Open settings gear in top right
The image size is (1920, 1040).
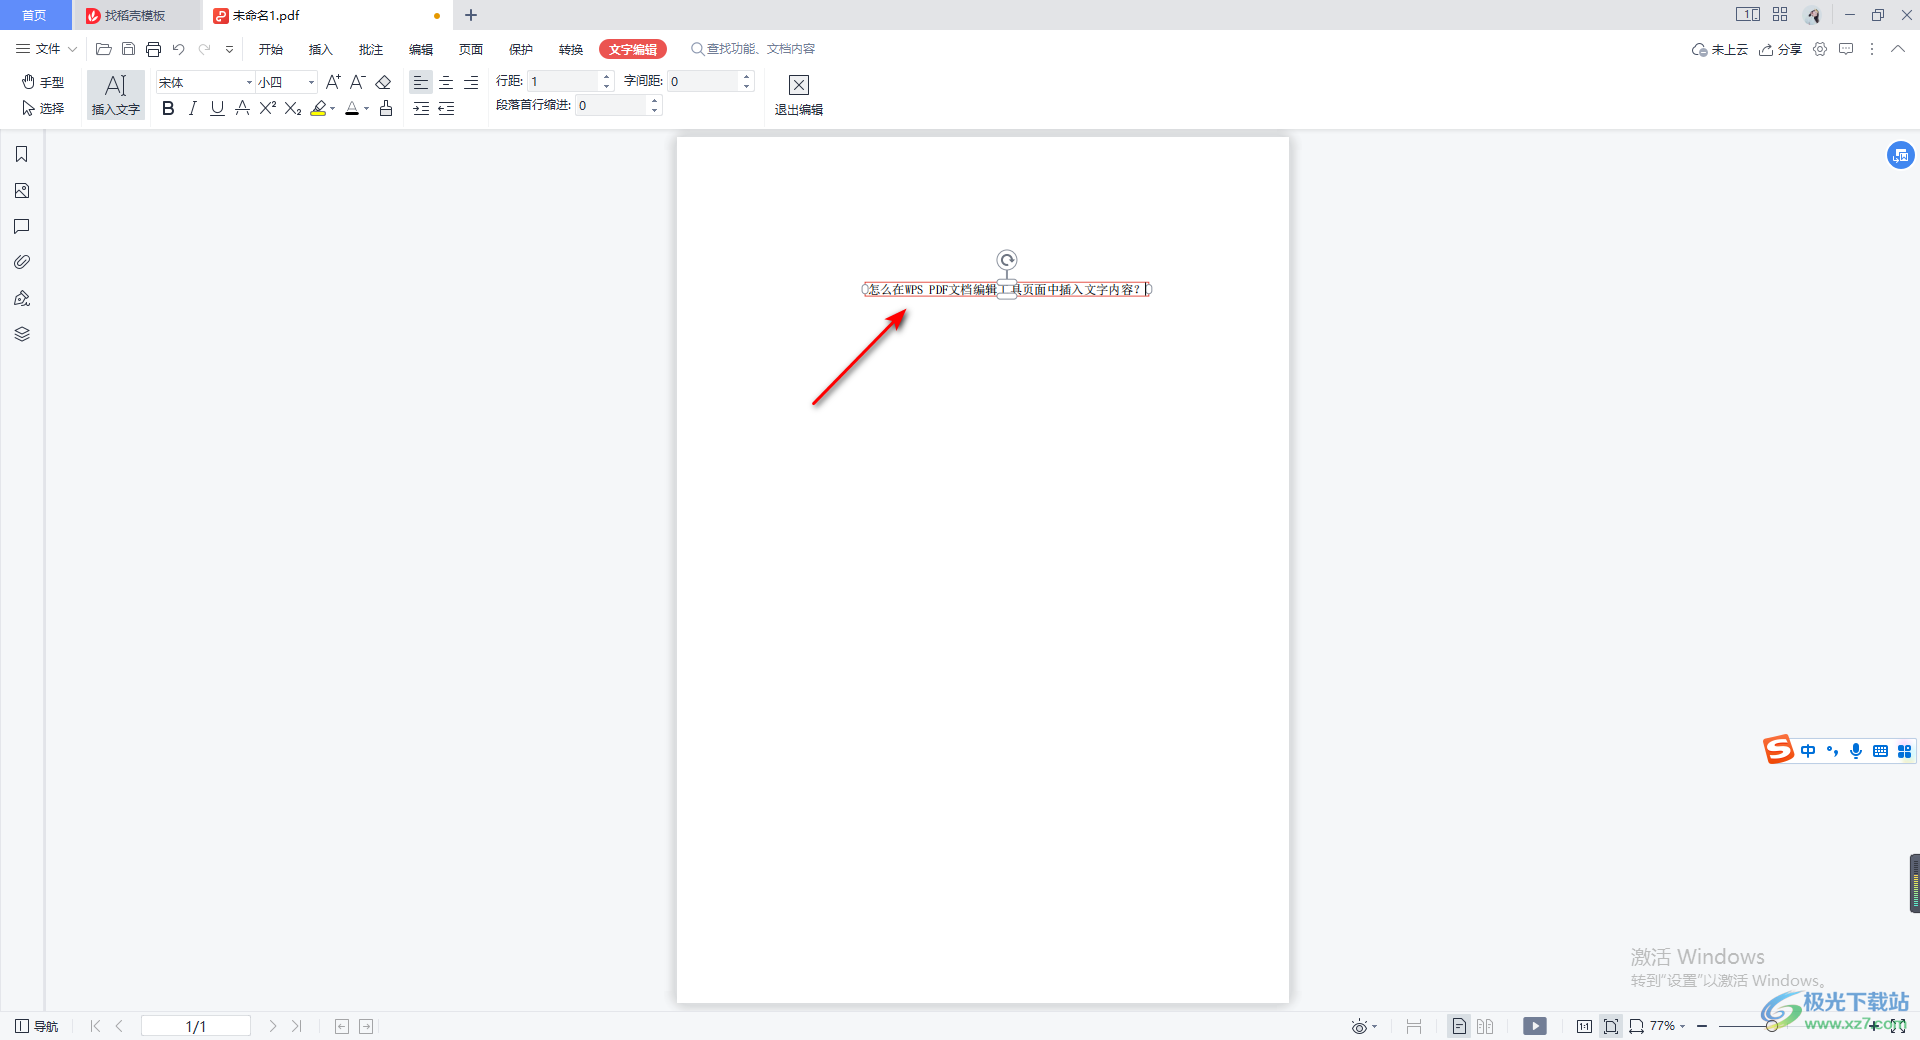[x=1820, y=49]
